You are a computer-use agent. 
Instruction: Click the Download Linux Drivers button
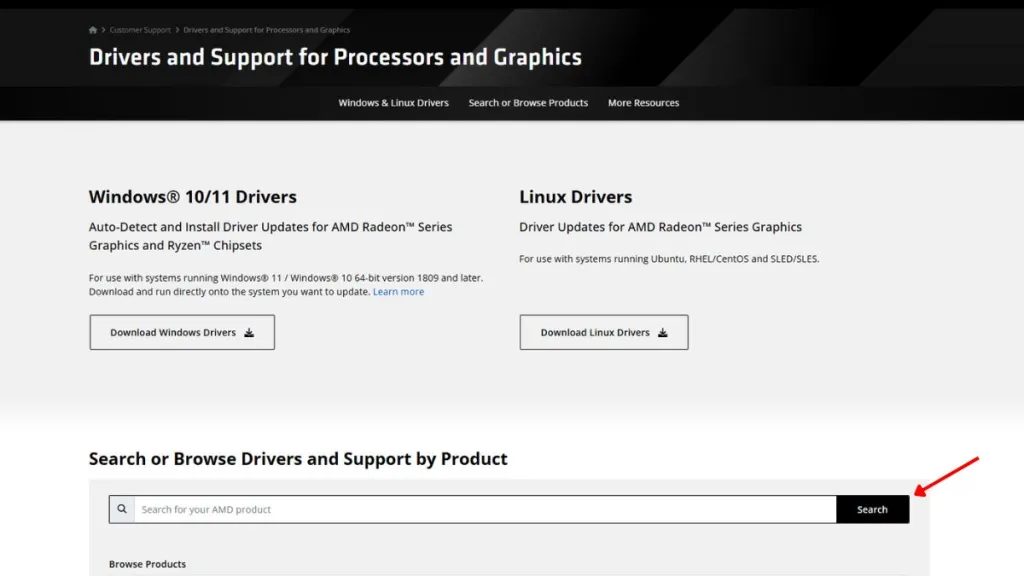point(603,332)
